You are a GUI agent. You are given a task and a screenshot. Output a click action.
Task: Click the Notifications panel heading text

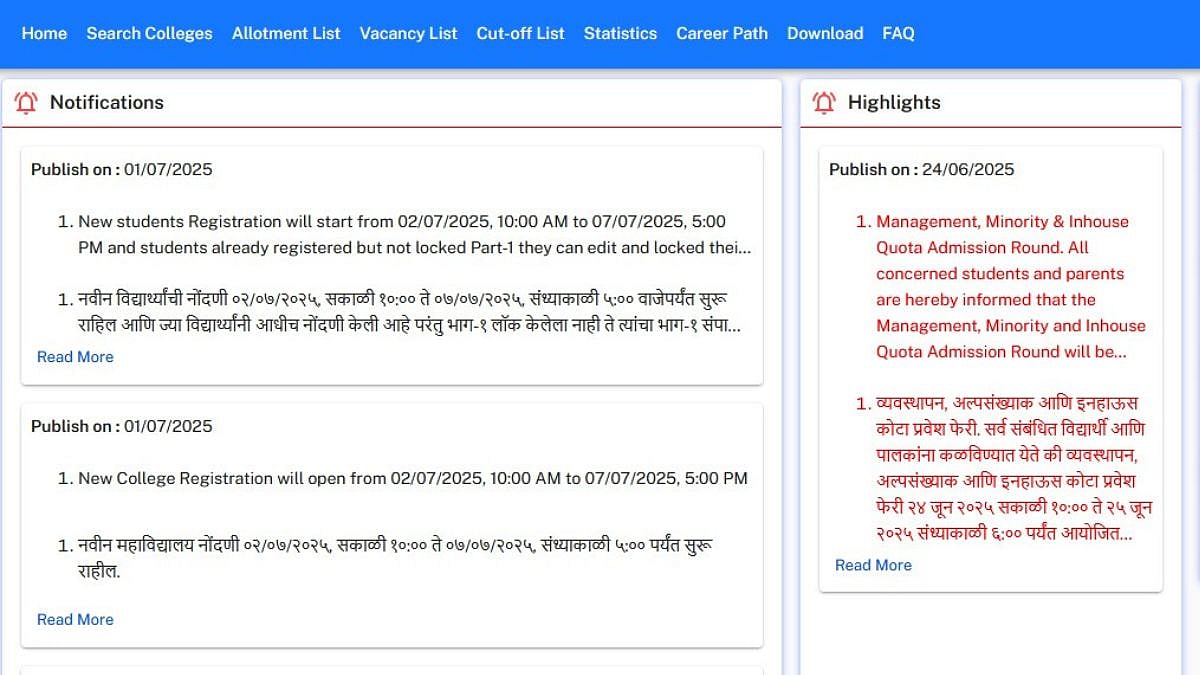tap(107, 102)
